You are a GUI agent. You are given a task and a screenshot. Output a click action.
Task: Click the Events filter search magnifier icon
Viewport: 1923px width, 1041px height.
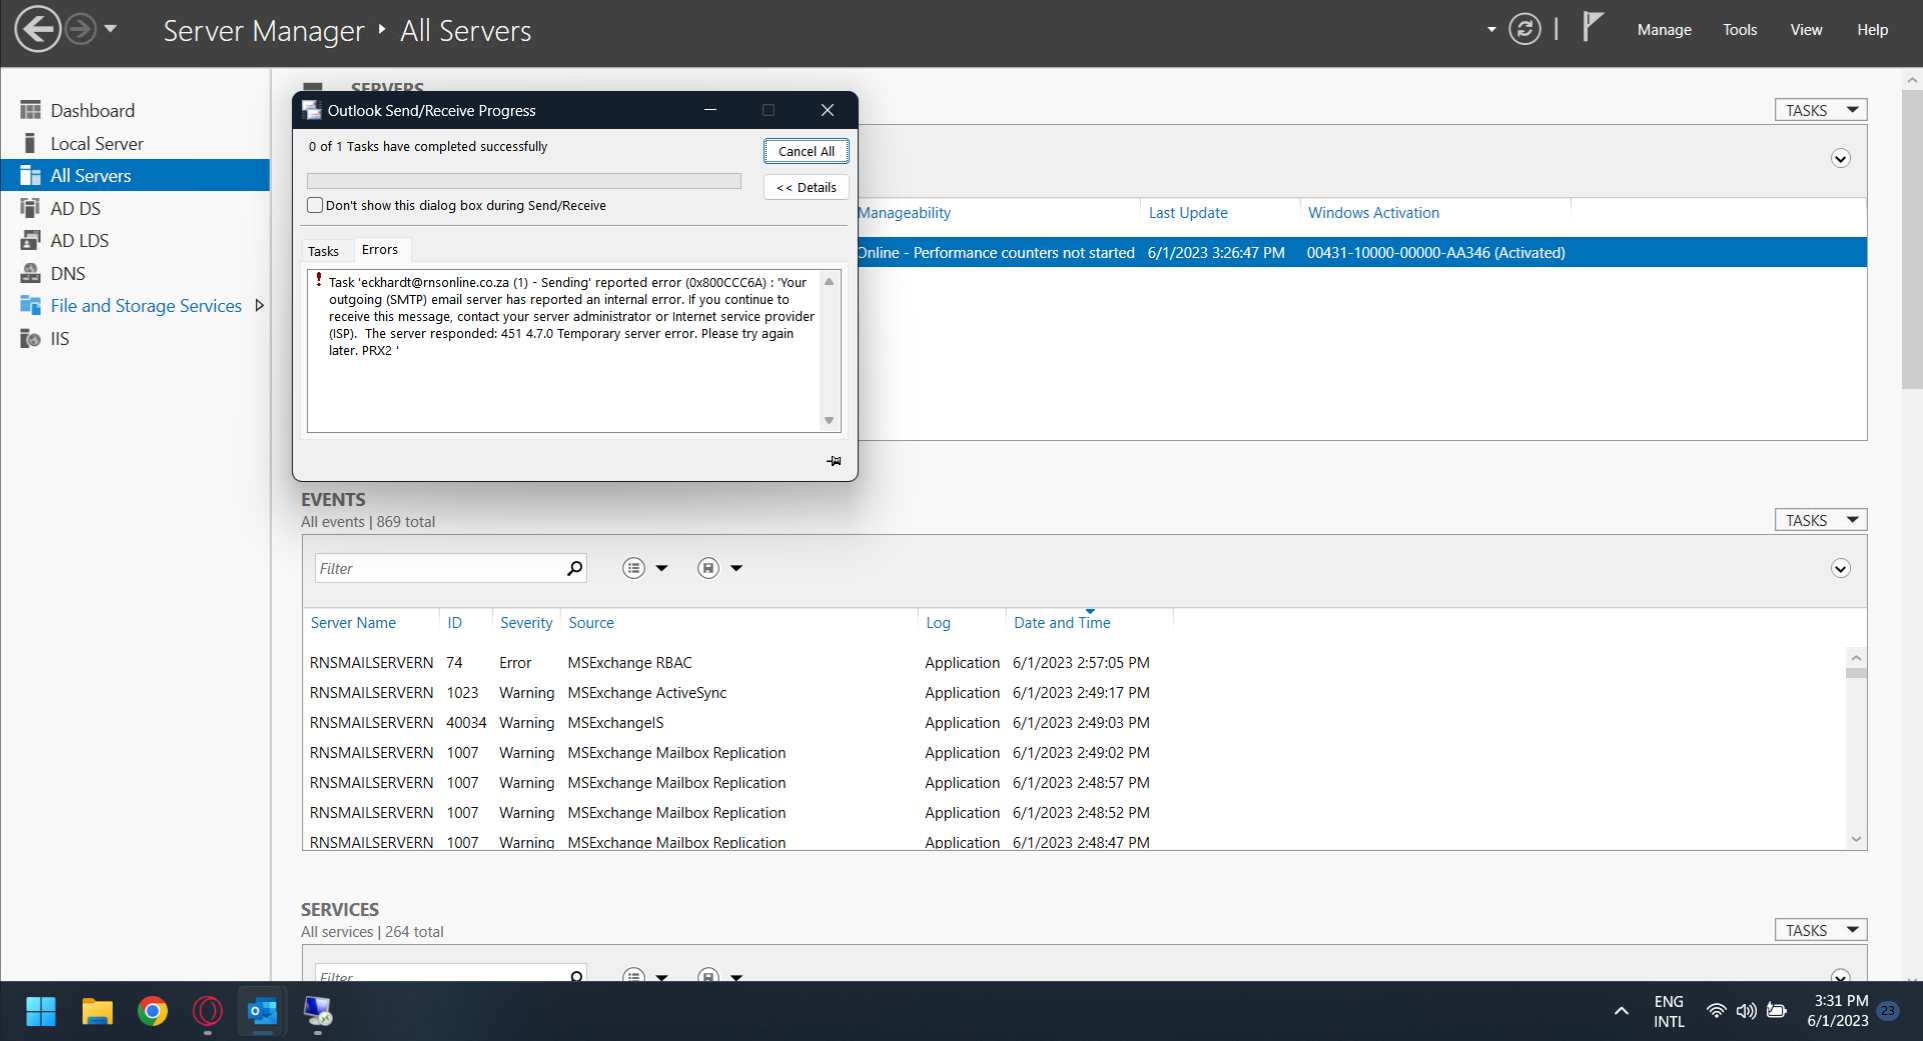pyautogui.click(x=575, y=568)
